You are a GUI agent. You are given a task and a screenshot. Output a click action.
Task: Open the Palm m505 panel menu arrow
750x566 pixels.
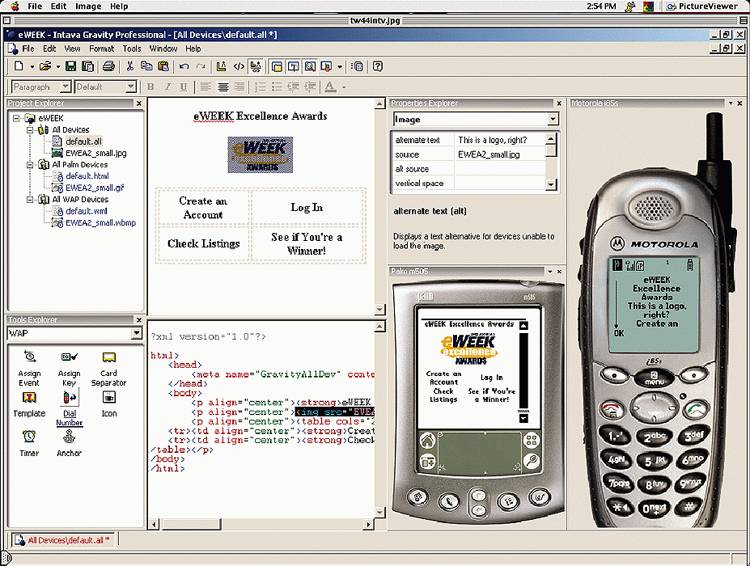coord(550,271)
